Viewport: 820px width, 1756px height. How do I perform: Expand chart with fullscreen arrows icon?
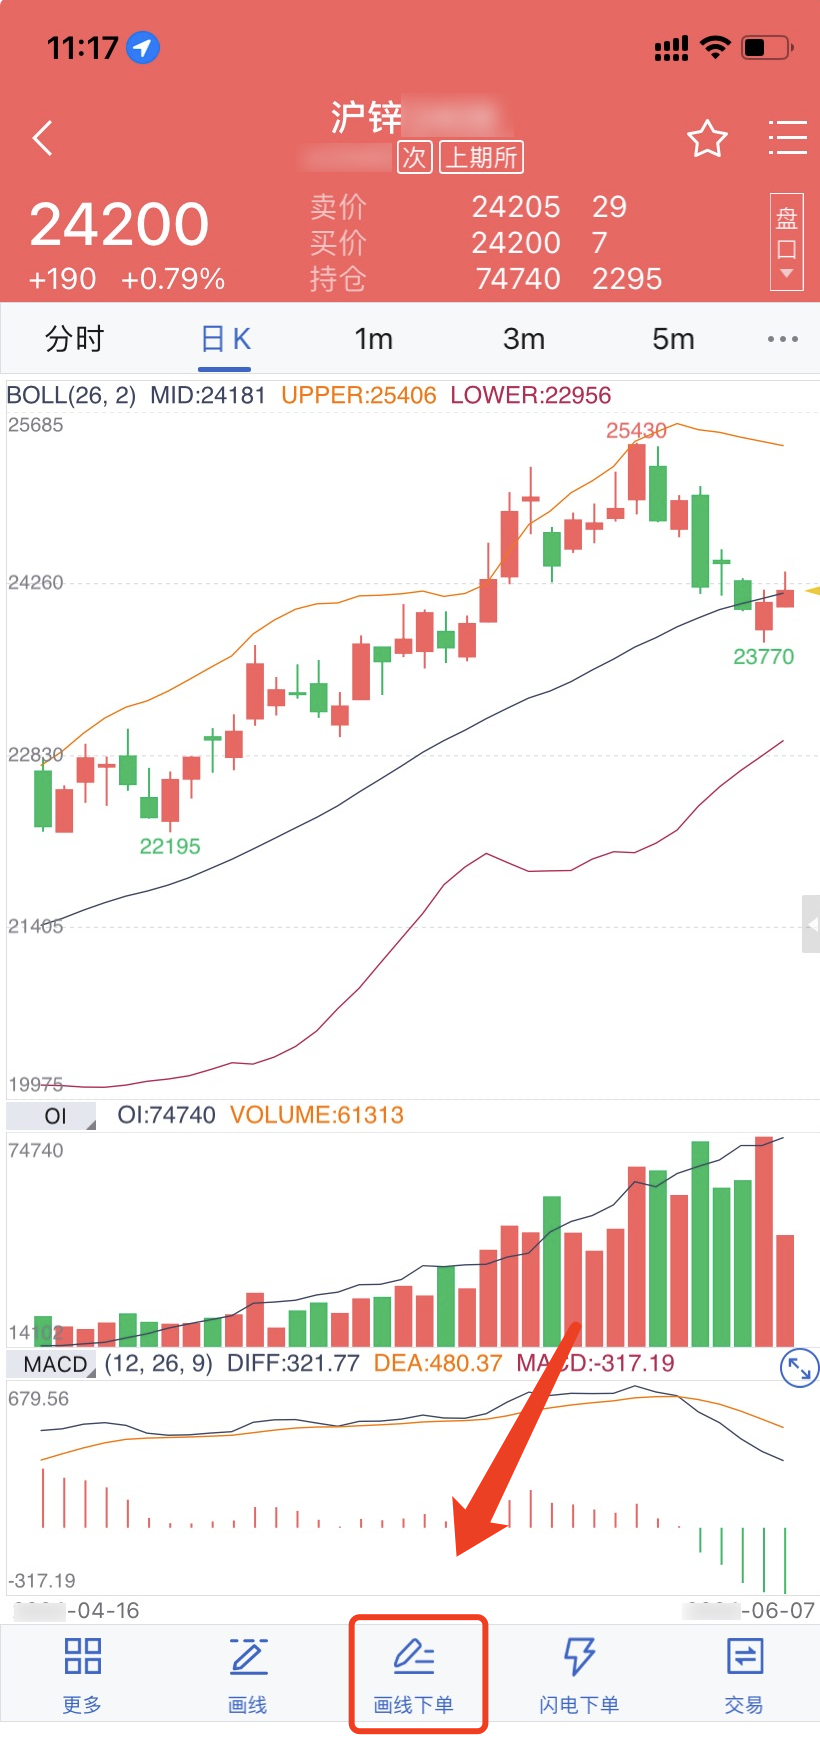coord(799,1367)
